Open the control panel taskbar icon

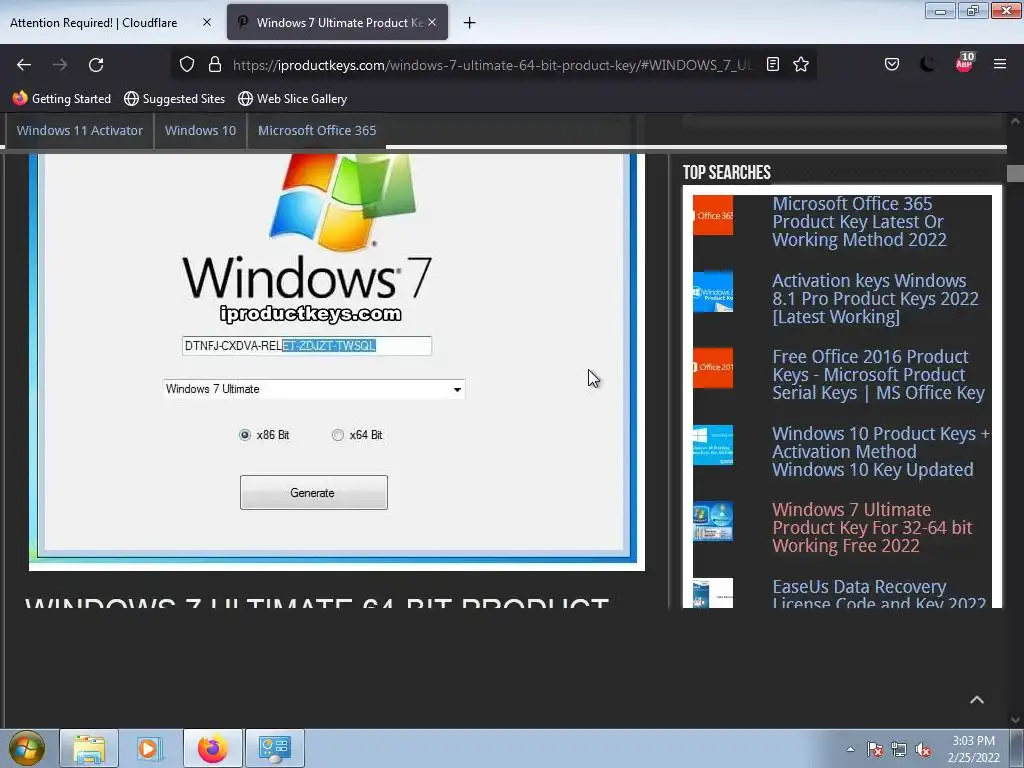[x=274, y=748]
